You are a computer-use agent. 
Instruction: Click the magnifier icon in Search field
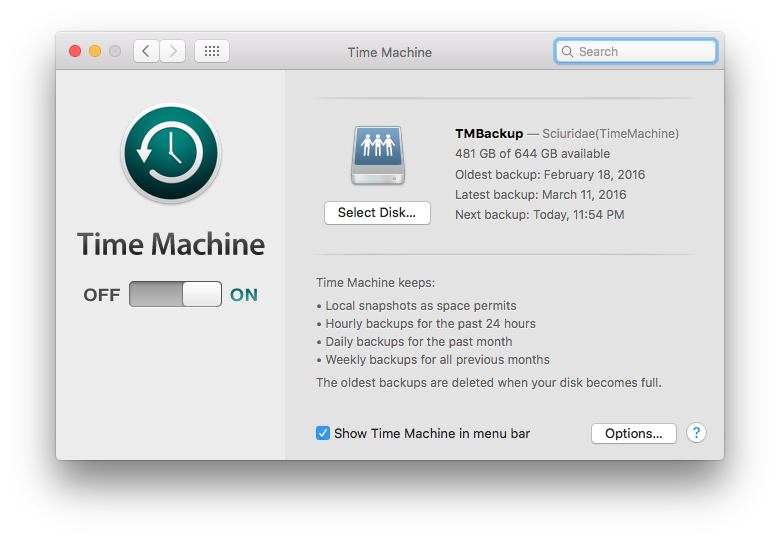[567, 51]
